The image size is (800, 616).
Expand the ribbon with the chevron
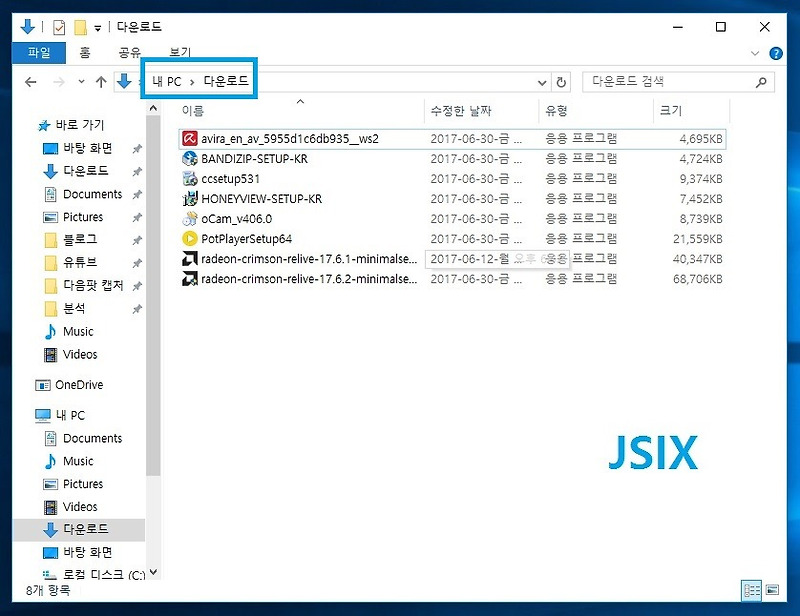755,53
